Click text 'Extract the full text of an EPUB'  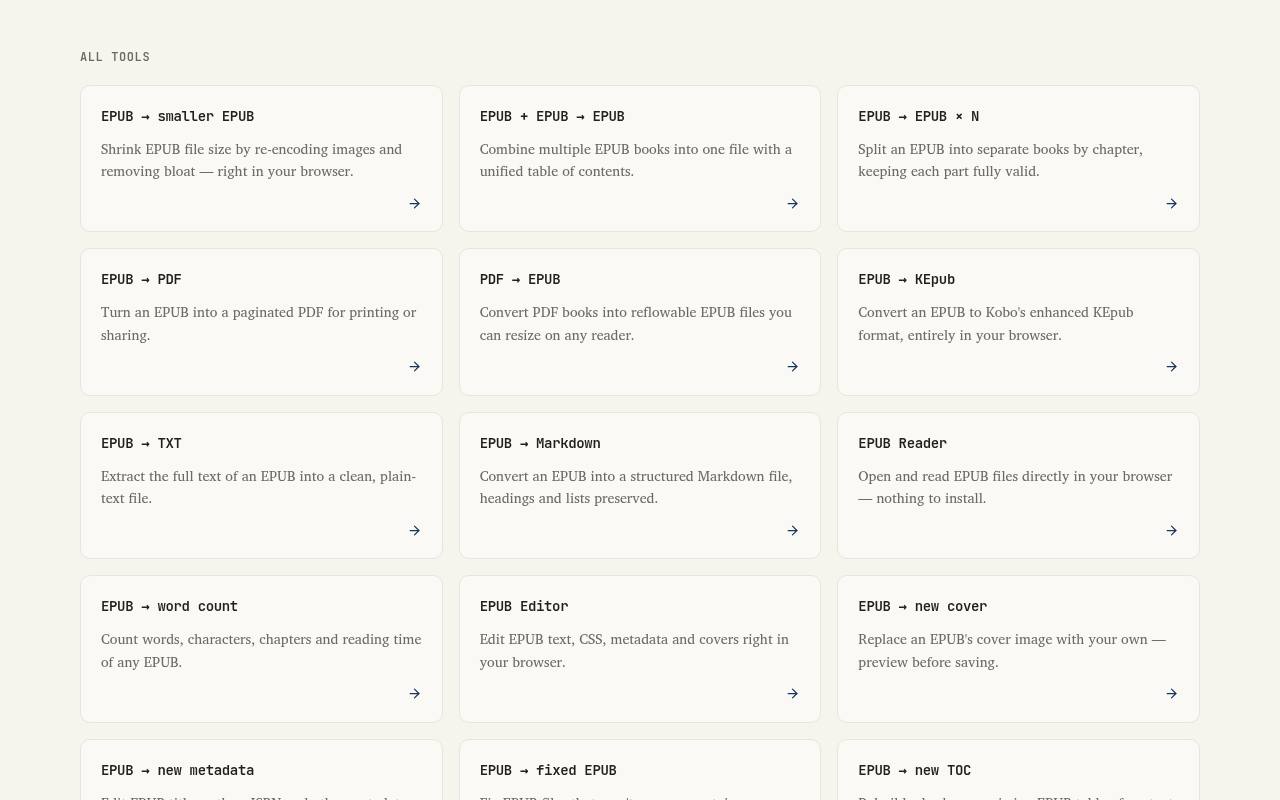[198, 476]
